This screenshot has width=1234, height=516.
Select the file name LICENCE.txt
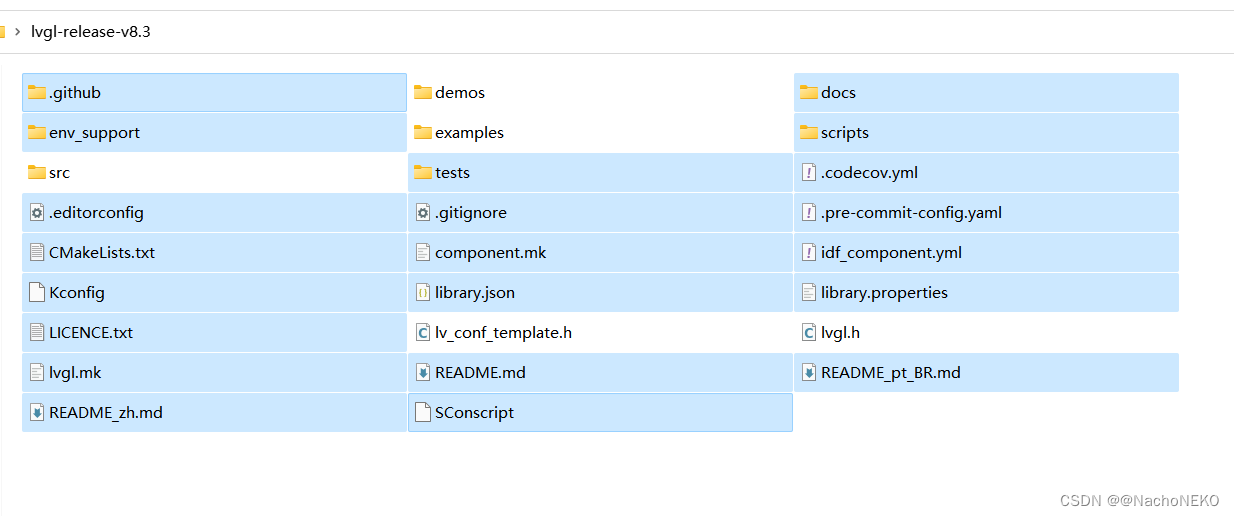point(91,332)
